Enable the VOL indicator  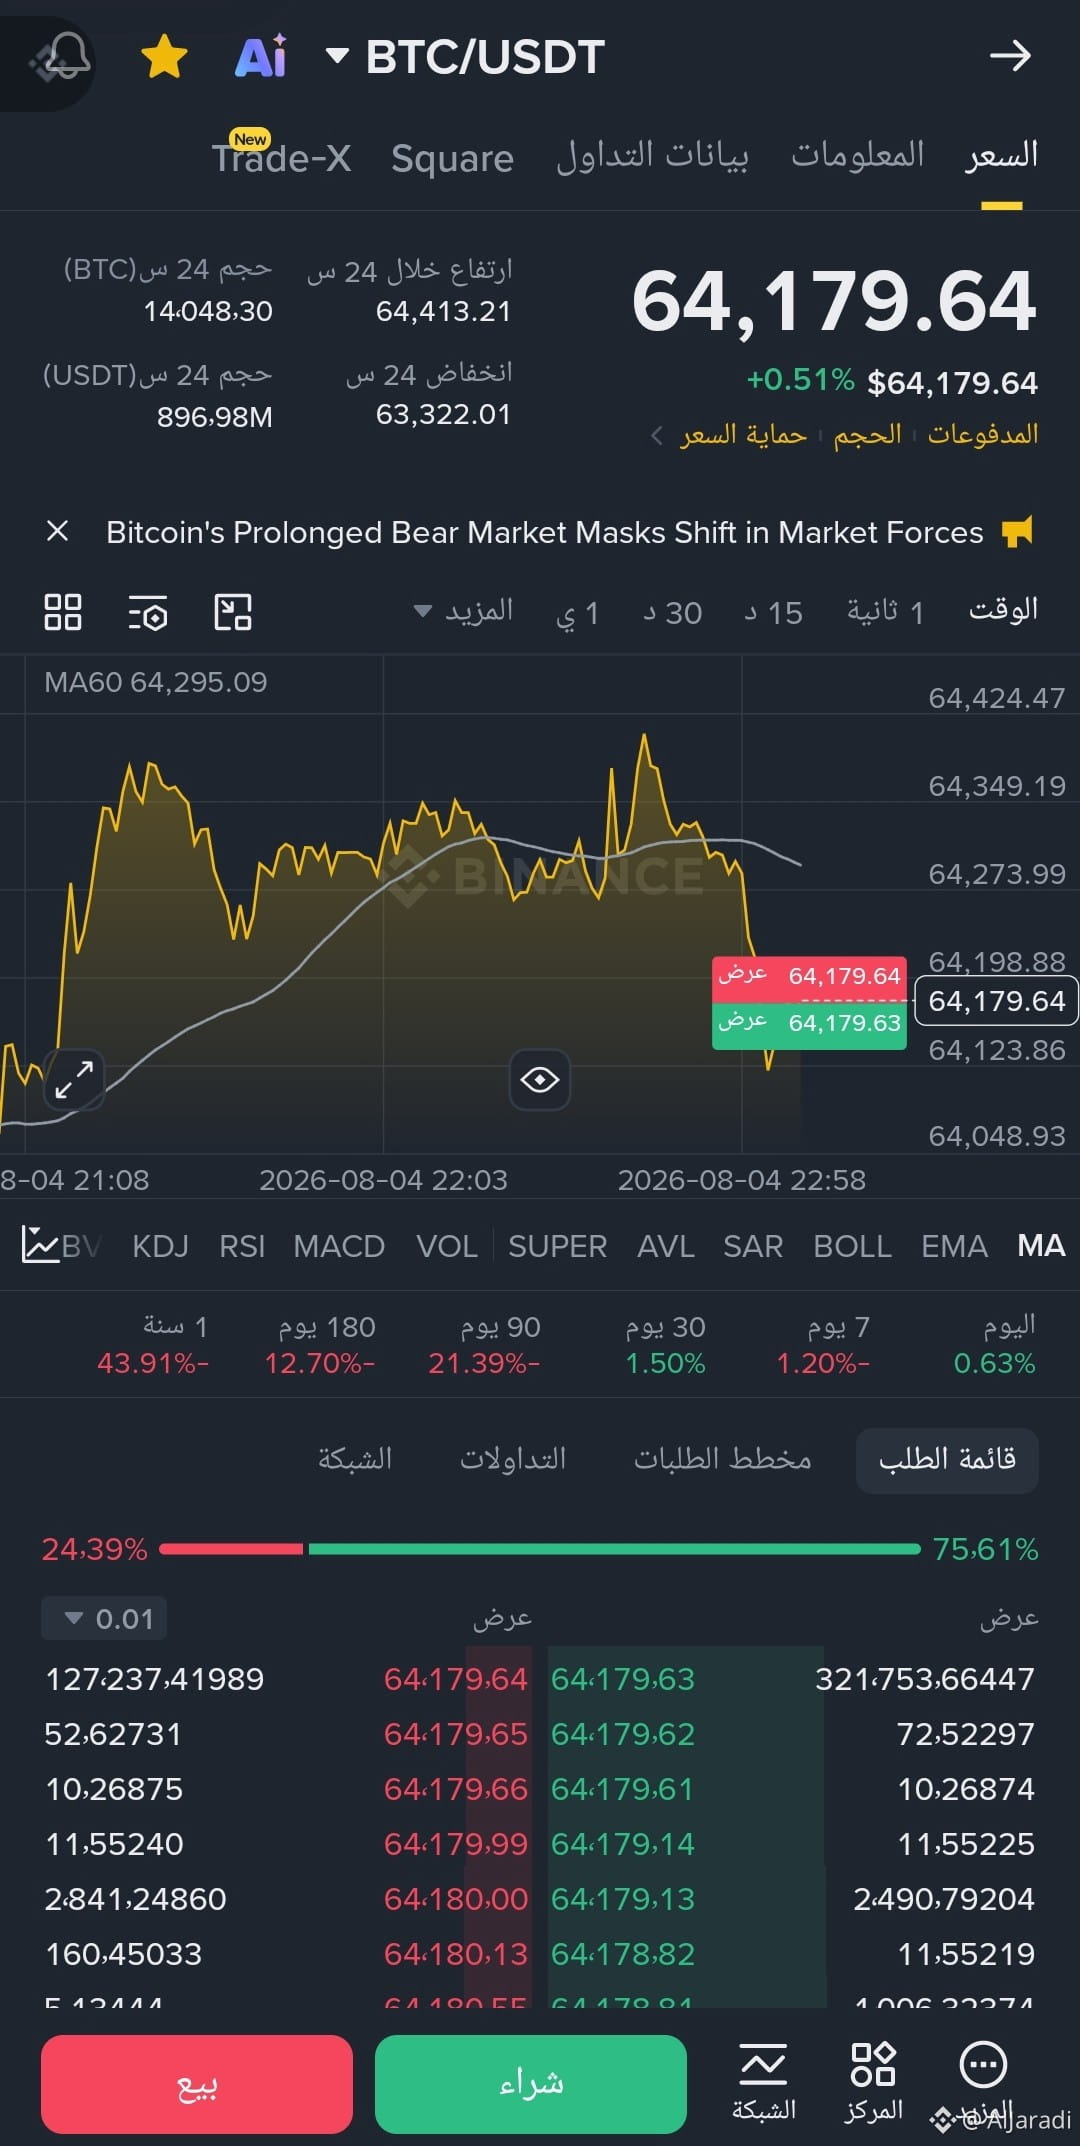coord(446,1246)
